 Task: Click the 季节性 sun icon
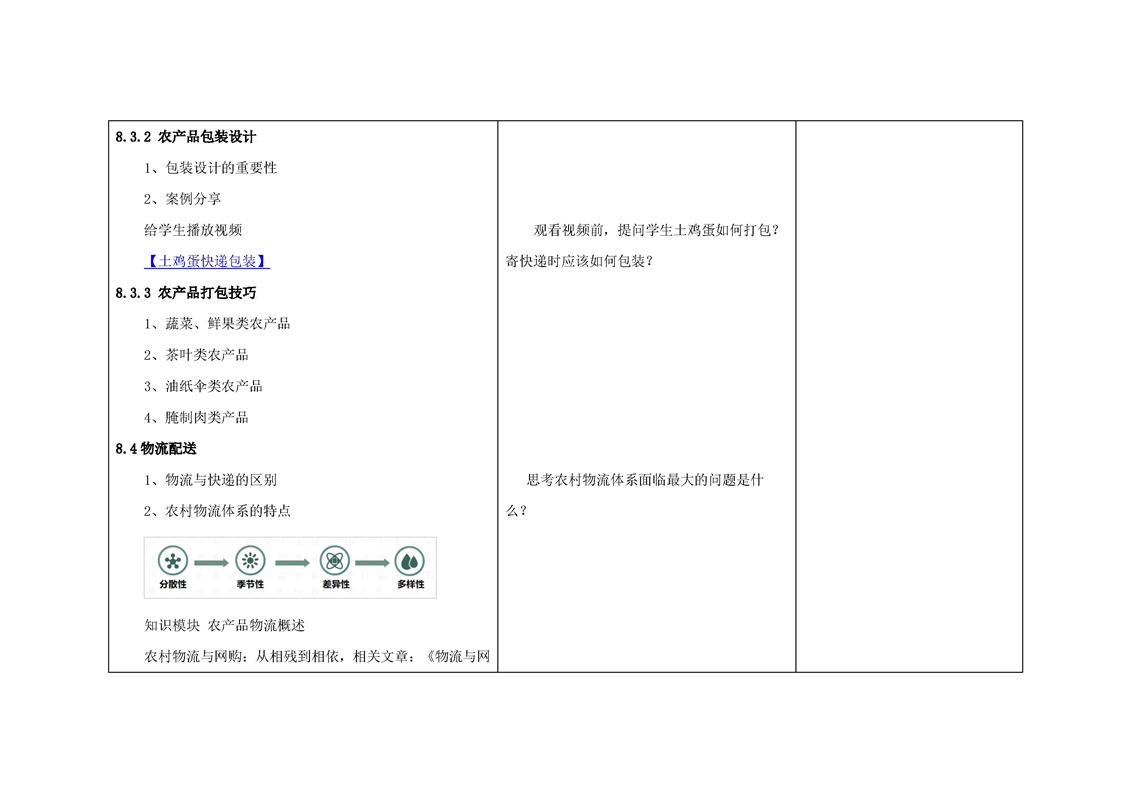click(250, 561)
